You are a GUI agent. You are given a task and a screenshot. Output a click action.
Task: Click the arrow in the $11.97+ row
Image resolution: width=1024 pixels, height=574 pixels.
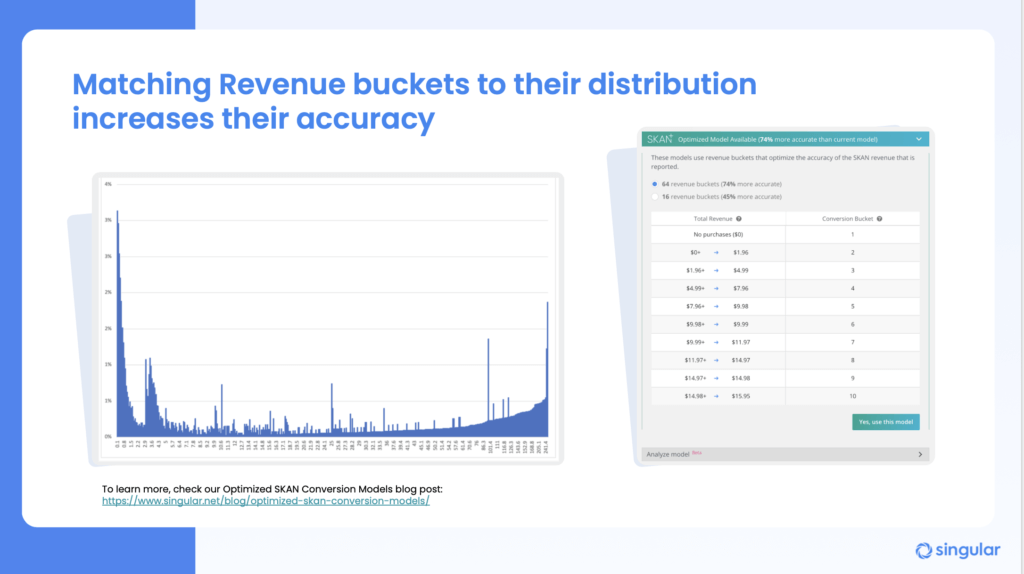pos(716,360)
